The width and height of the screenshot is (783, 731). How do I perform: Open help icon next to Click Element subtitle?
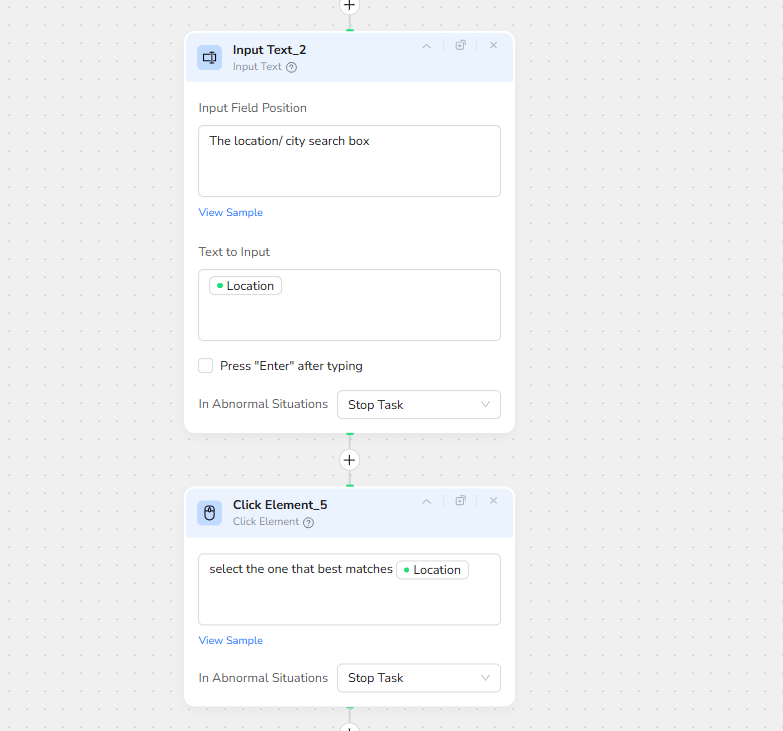pos(308,522)
